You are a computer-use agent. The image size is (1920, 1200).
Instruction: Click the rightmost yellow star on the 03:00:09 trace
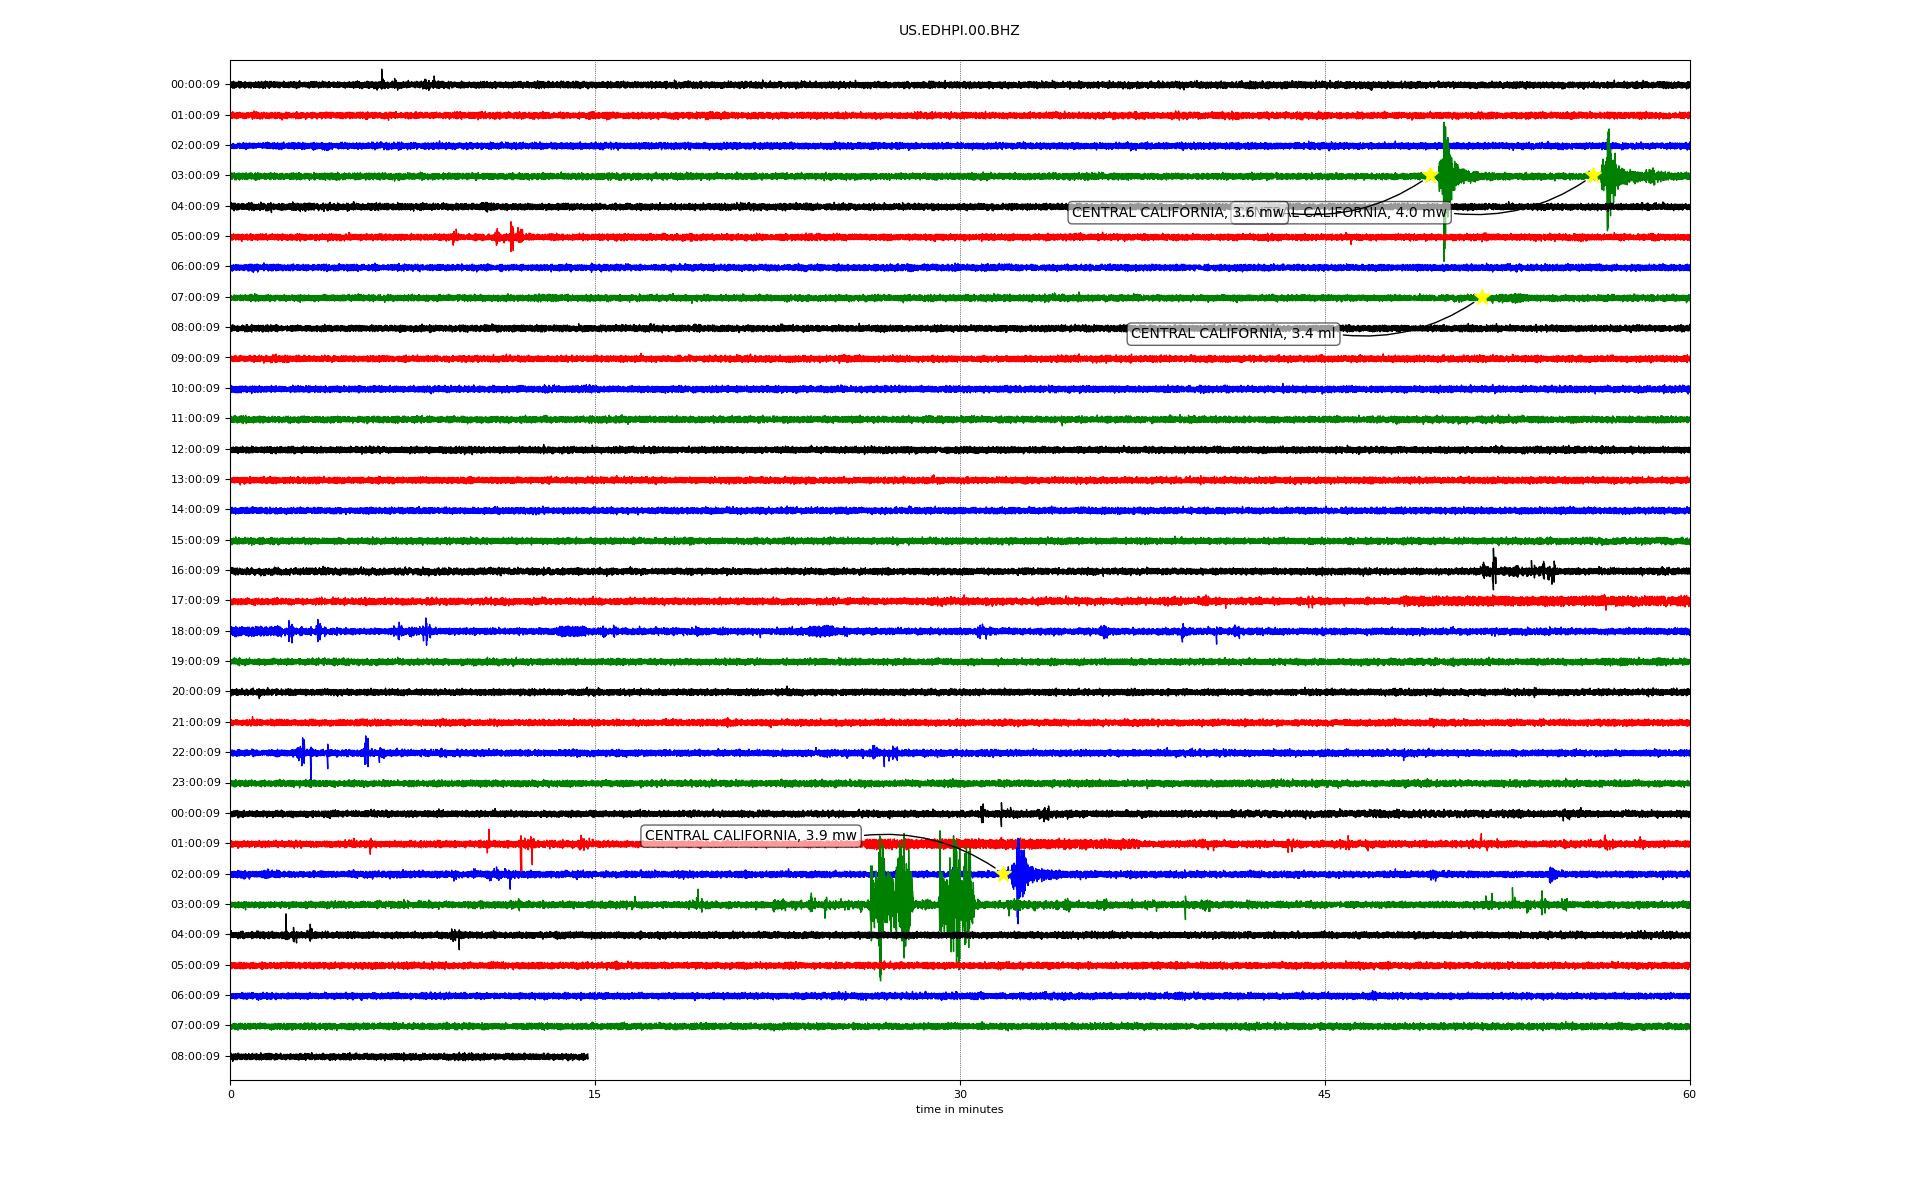click(x=1593, y=175)
